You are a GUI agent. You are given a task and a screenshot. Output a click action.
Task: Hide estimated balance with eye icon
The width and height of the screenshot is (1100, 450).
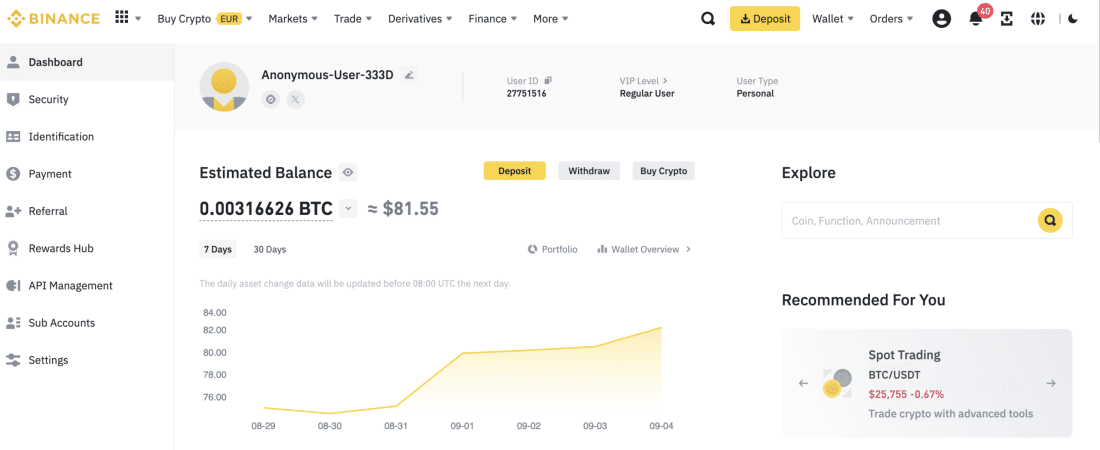(x=348, y=172)
